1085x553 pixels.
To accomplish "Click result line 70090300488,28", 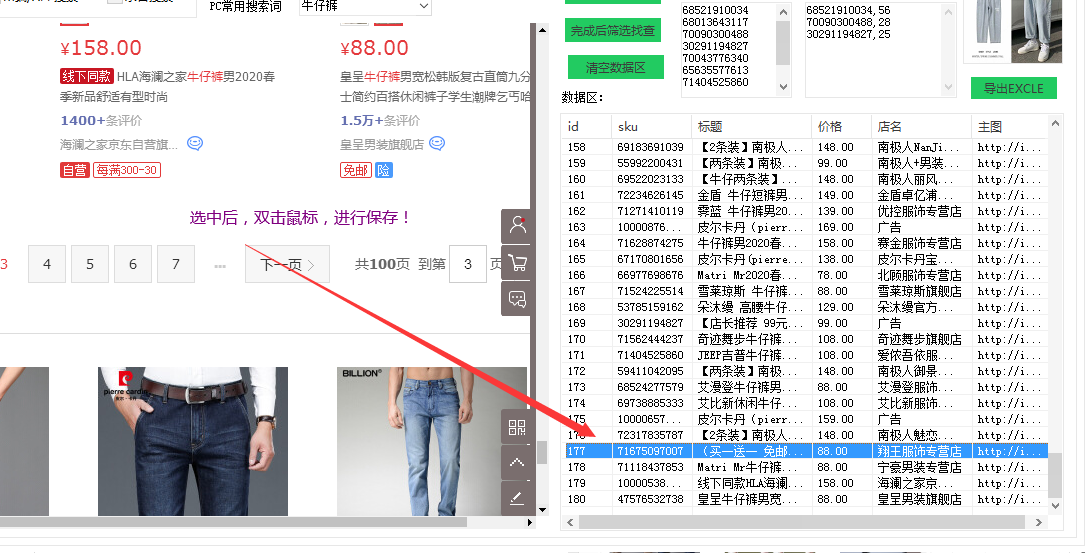I will (848, 22).
